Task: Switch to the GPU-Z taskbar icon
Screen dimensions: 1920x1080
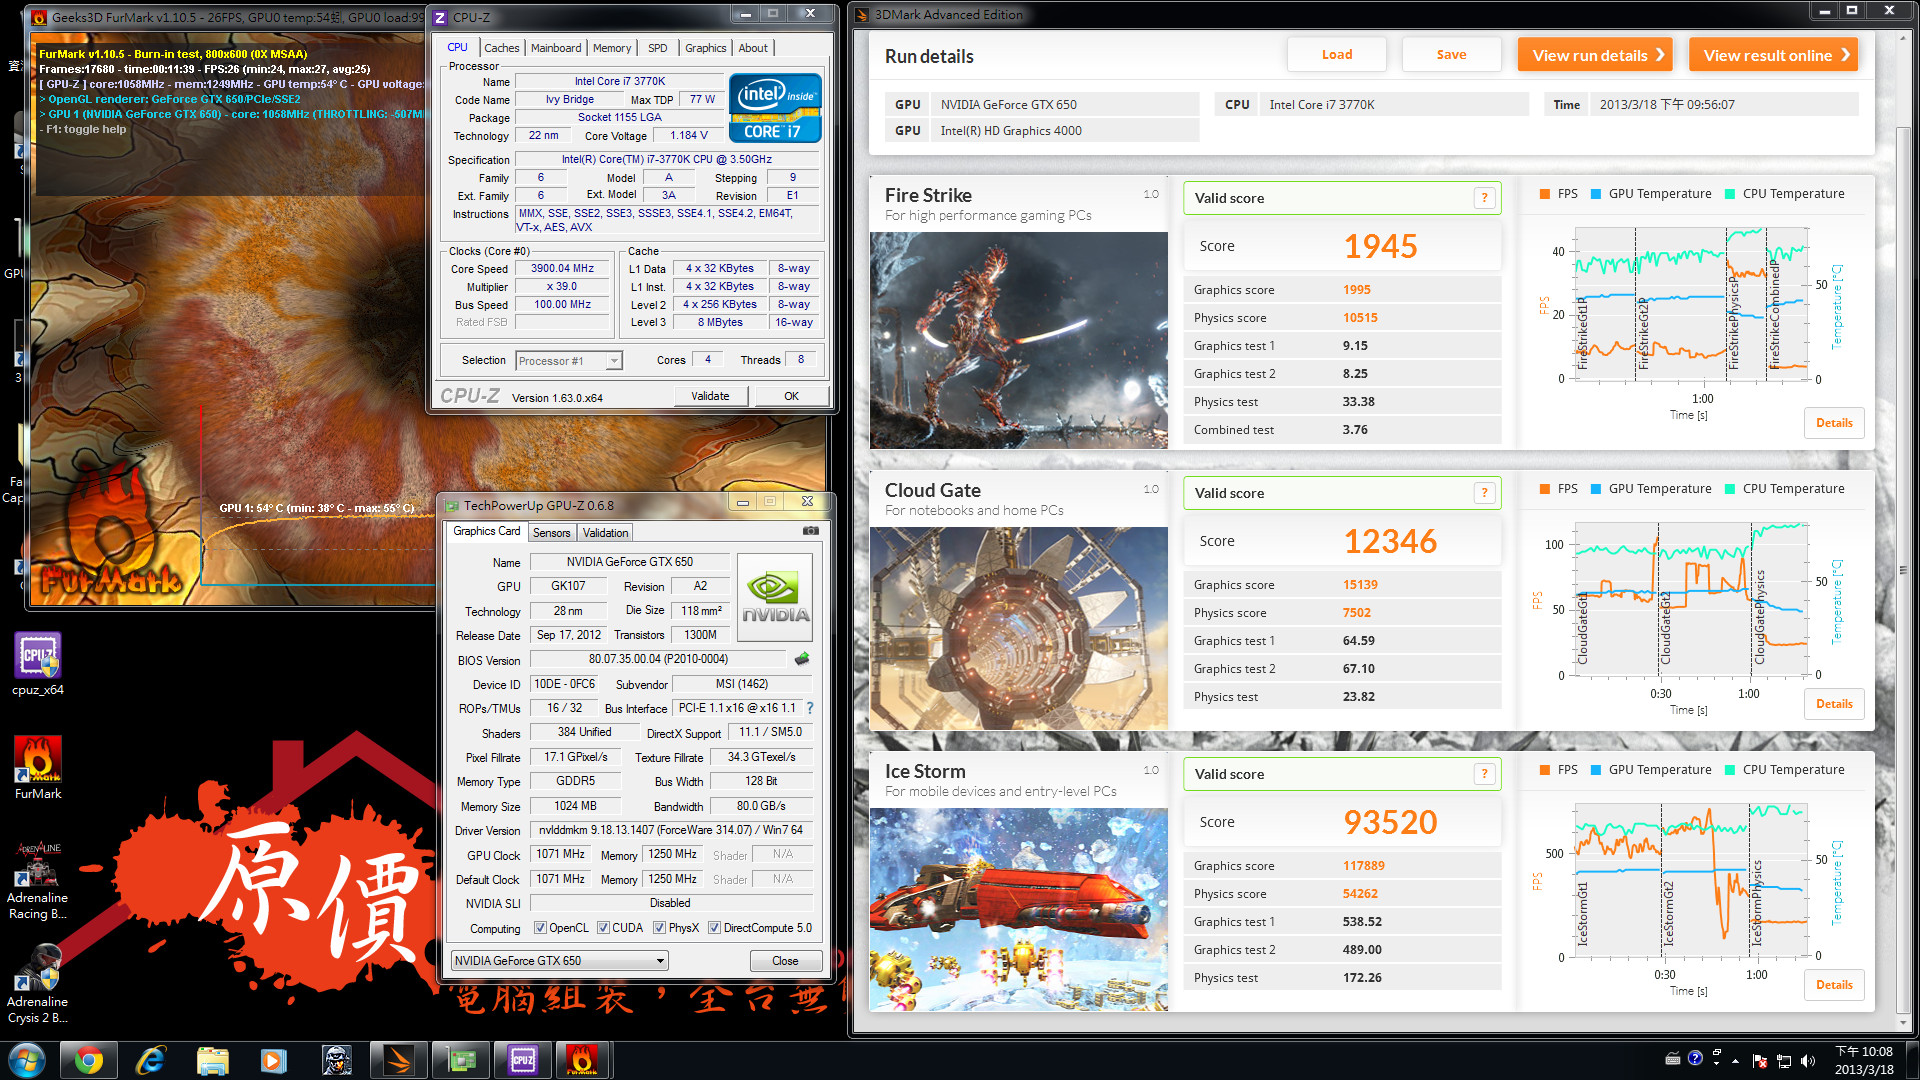Action: point(460,1060)
